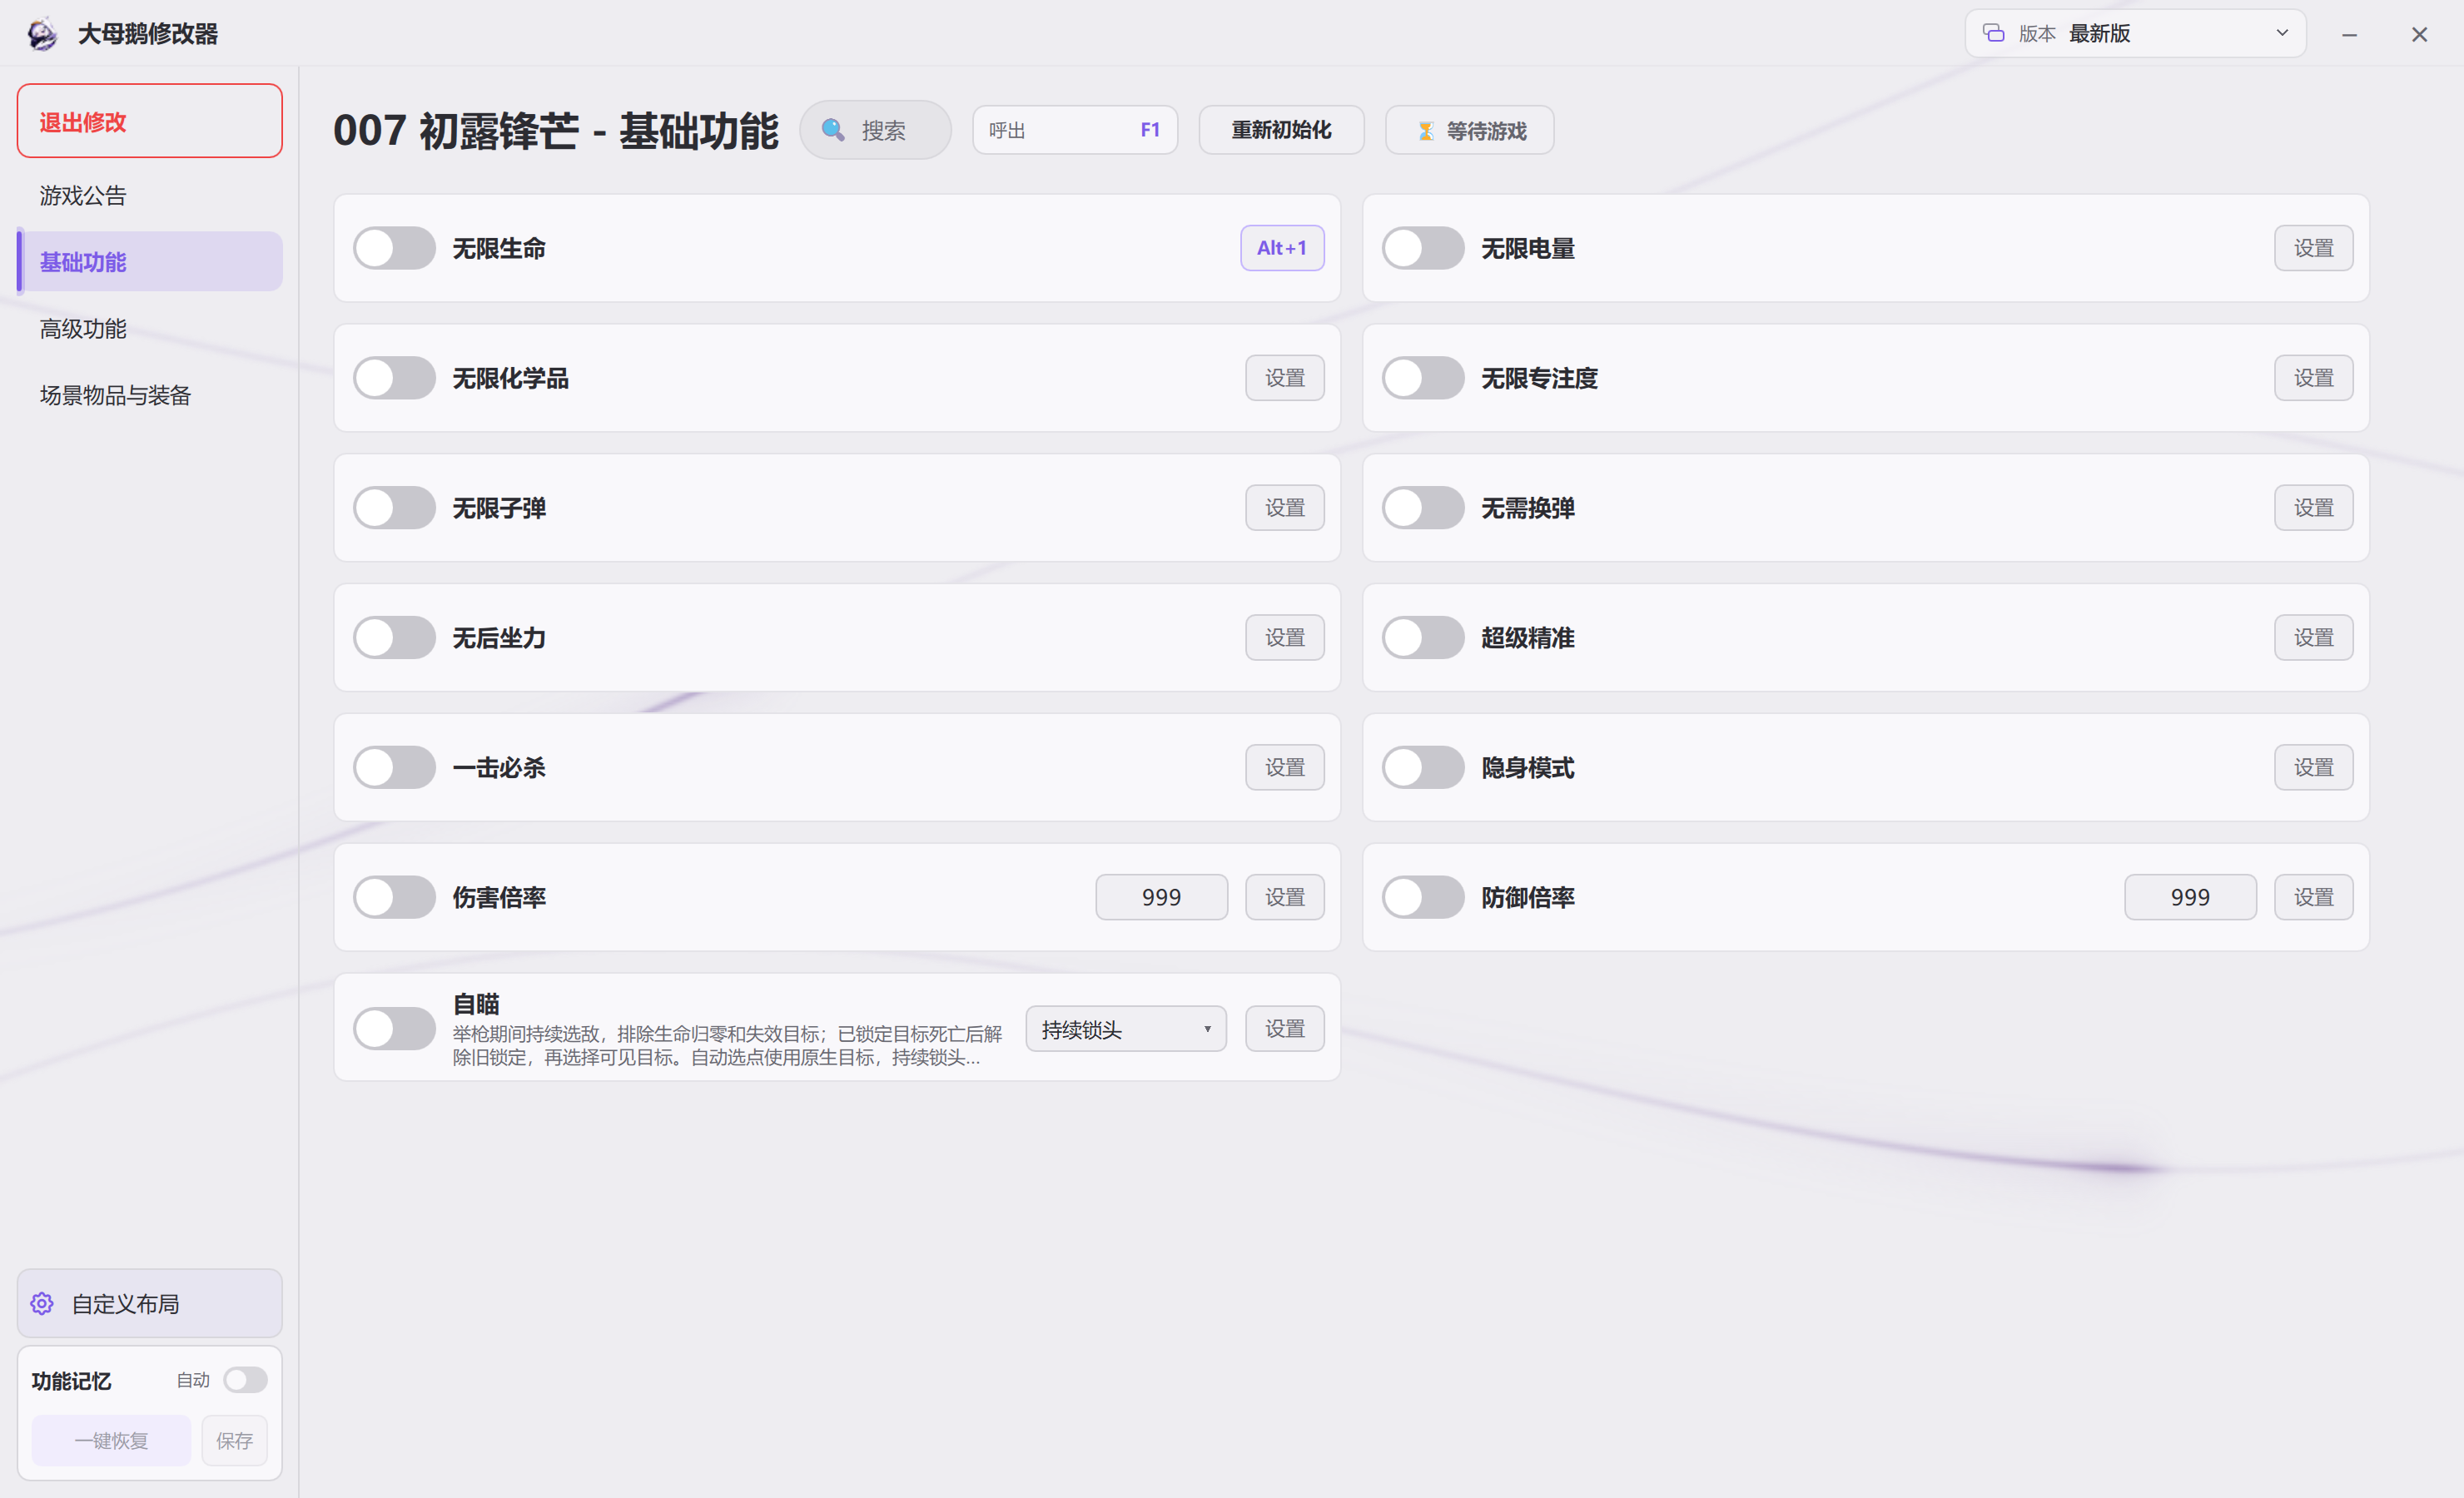Click the 版本 version selector icon
Viewport: 2464px width, 1498px height.
(x=1993, y=33)
